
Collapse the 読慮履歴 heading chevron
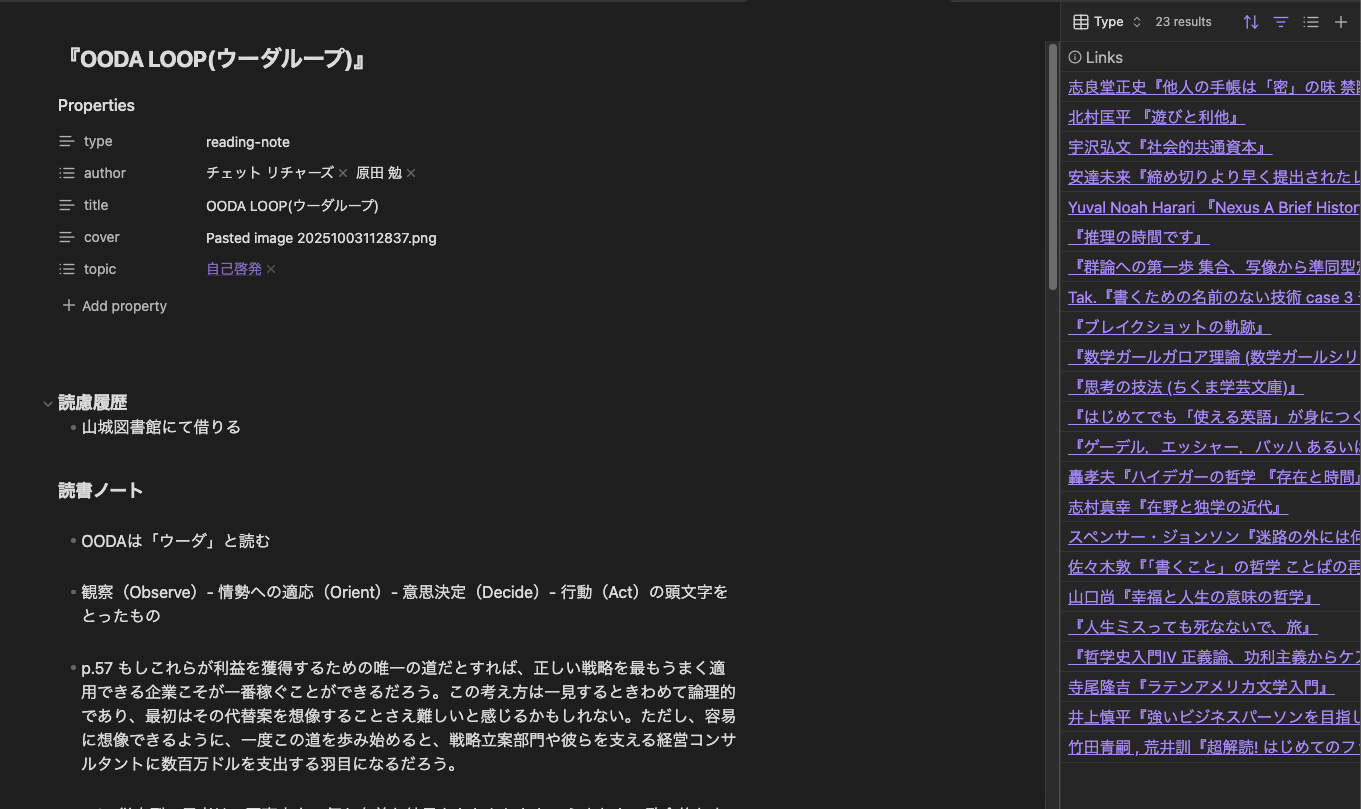pos(47,404)
